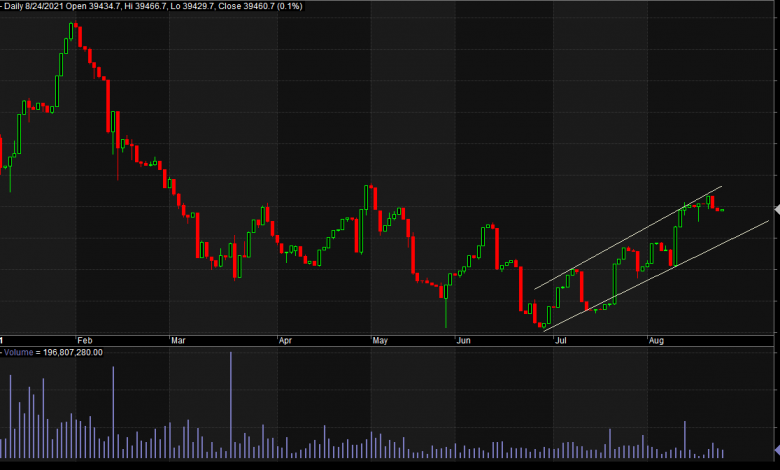Click the Jul label on the date axis
Screen dimensions: 780x470
pos(560,340)
